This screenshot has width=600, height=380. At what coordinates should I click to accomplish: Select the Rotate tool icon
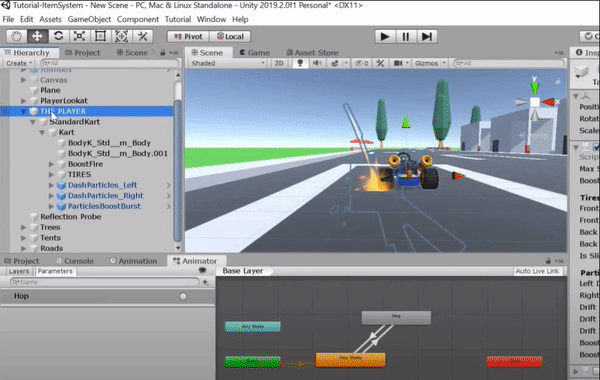58,36
